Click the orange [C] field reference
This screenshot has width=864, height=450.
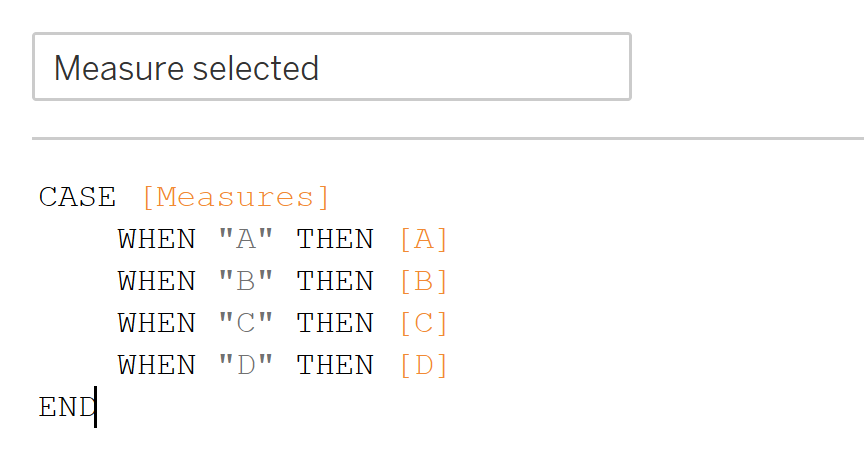(424, 323)
